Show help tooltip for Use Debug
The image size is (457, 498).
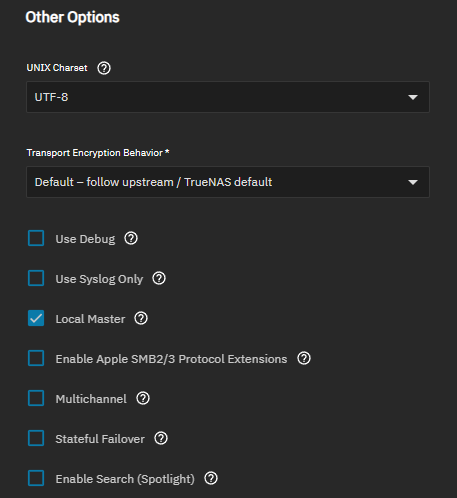(131, 238)
